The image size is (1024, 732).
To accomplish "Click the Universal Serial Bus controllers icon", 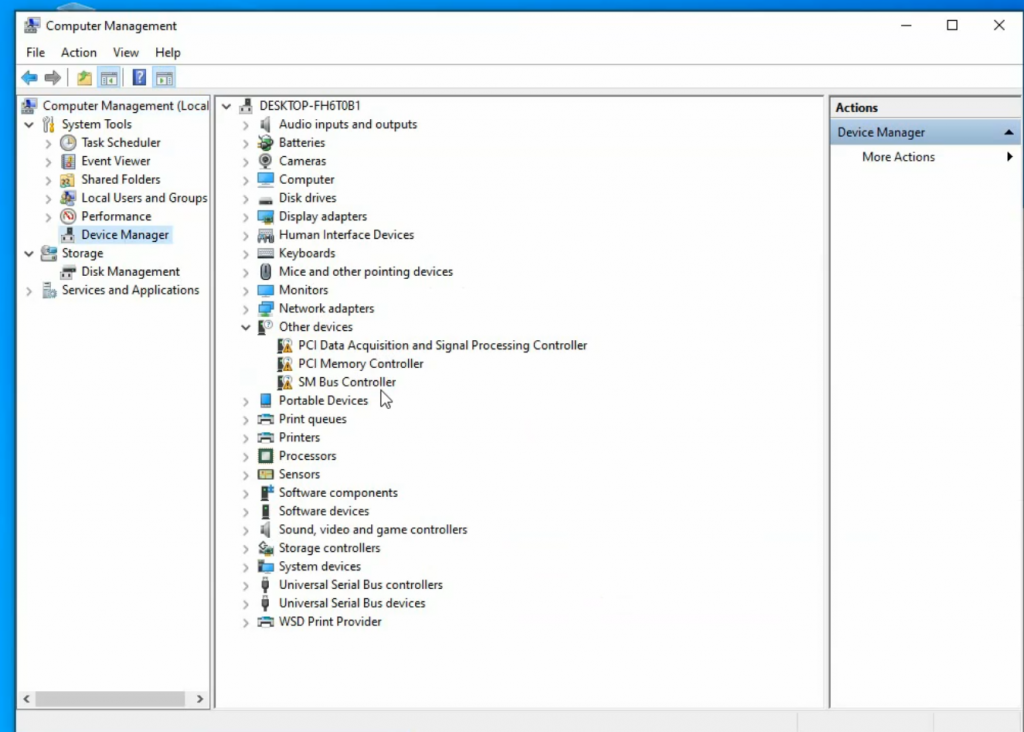I will (x=265, y=584).
